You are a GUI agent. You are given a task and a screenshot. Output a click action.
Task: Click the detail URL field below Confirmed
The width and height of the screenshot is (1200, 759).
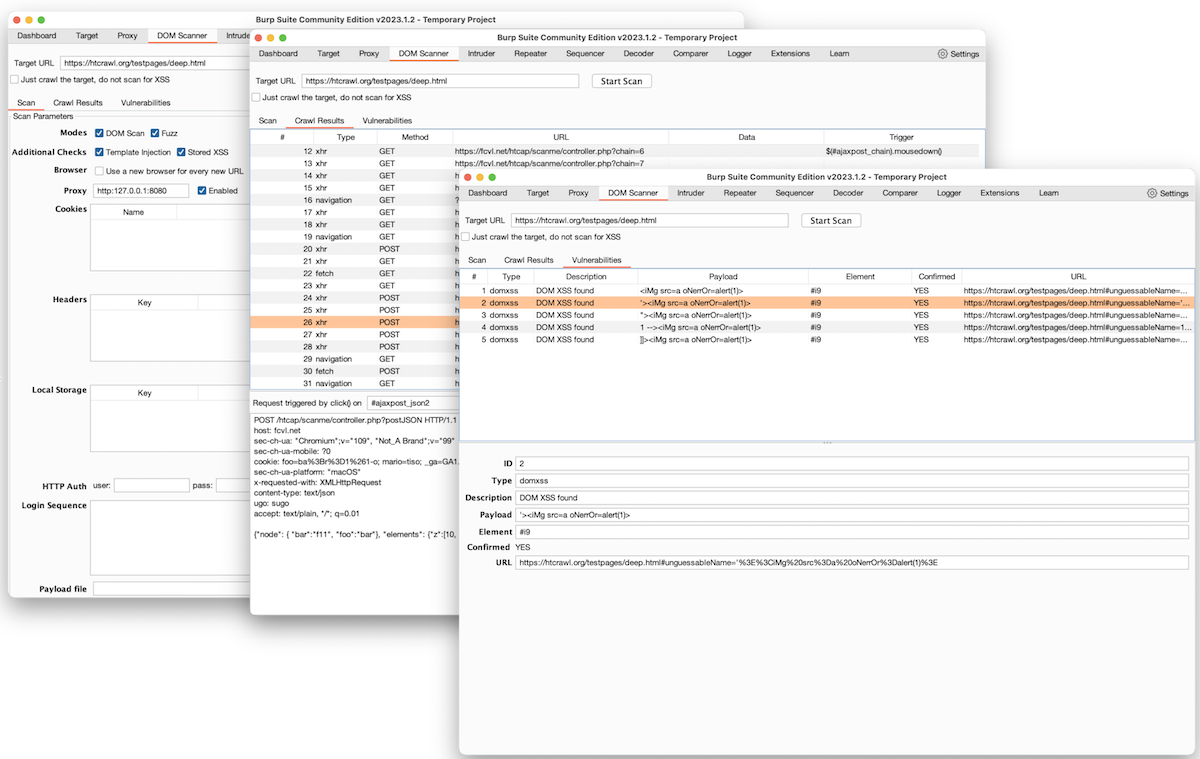(852, 563)
